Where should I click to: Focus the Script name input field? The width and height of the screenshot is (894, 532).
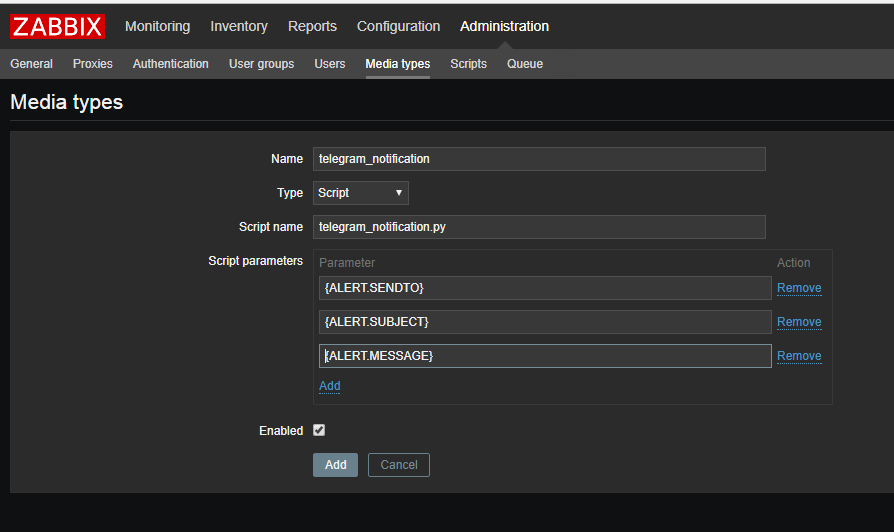click(539, 227)
